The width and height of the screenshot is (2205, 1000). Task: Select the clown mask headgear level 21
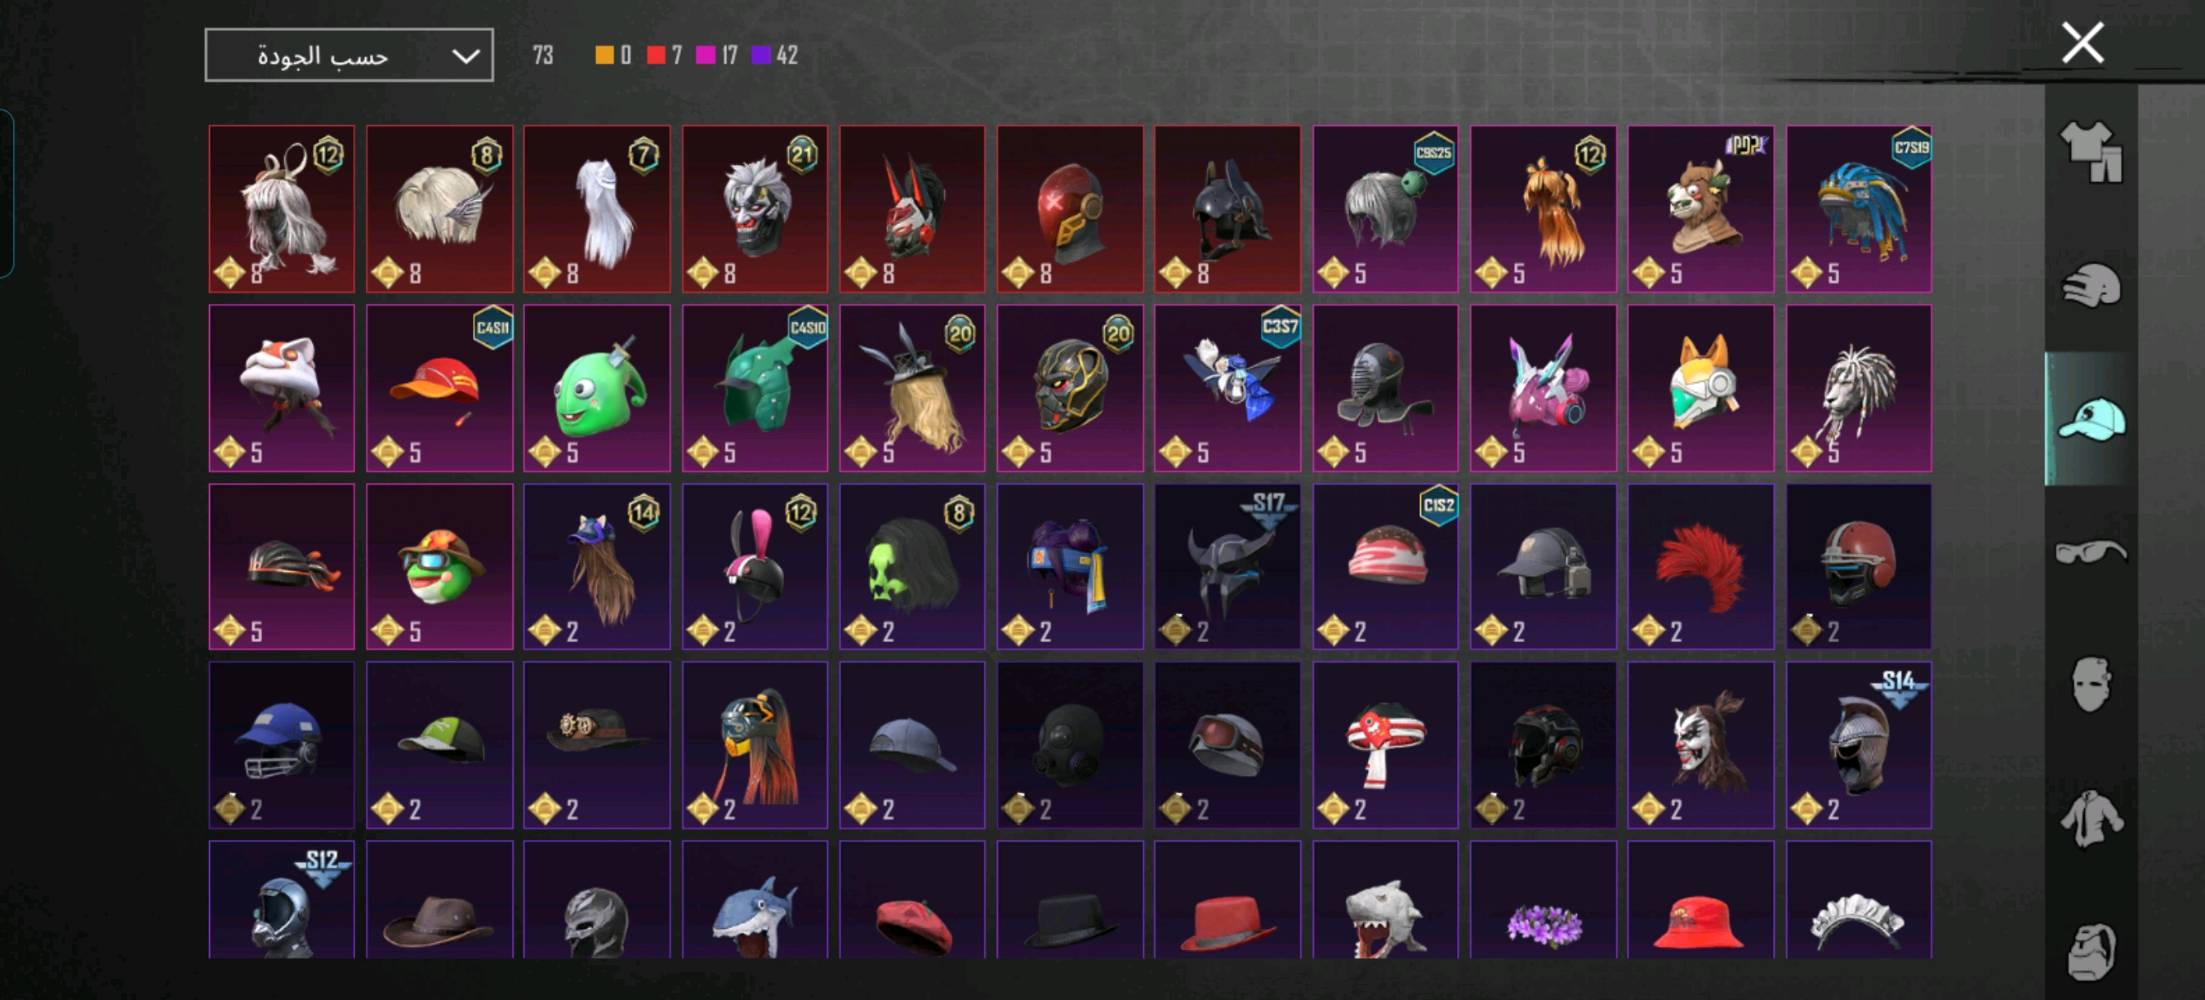[755, 209]
